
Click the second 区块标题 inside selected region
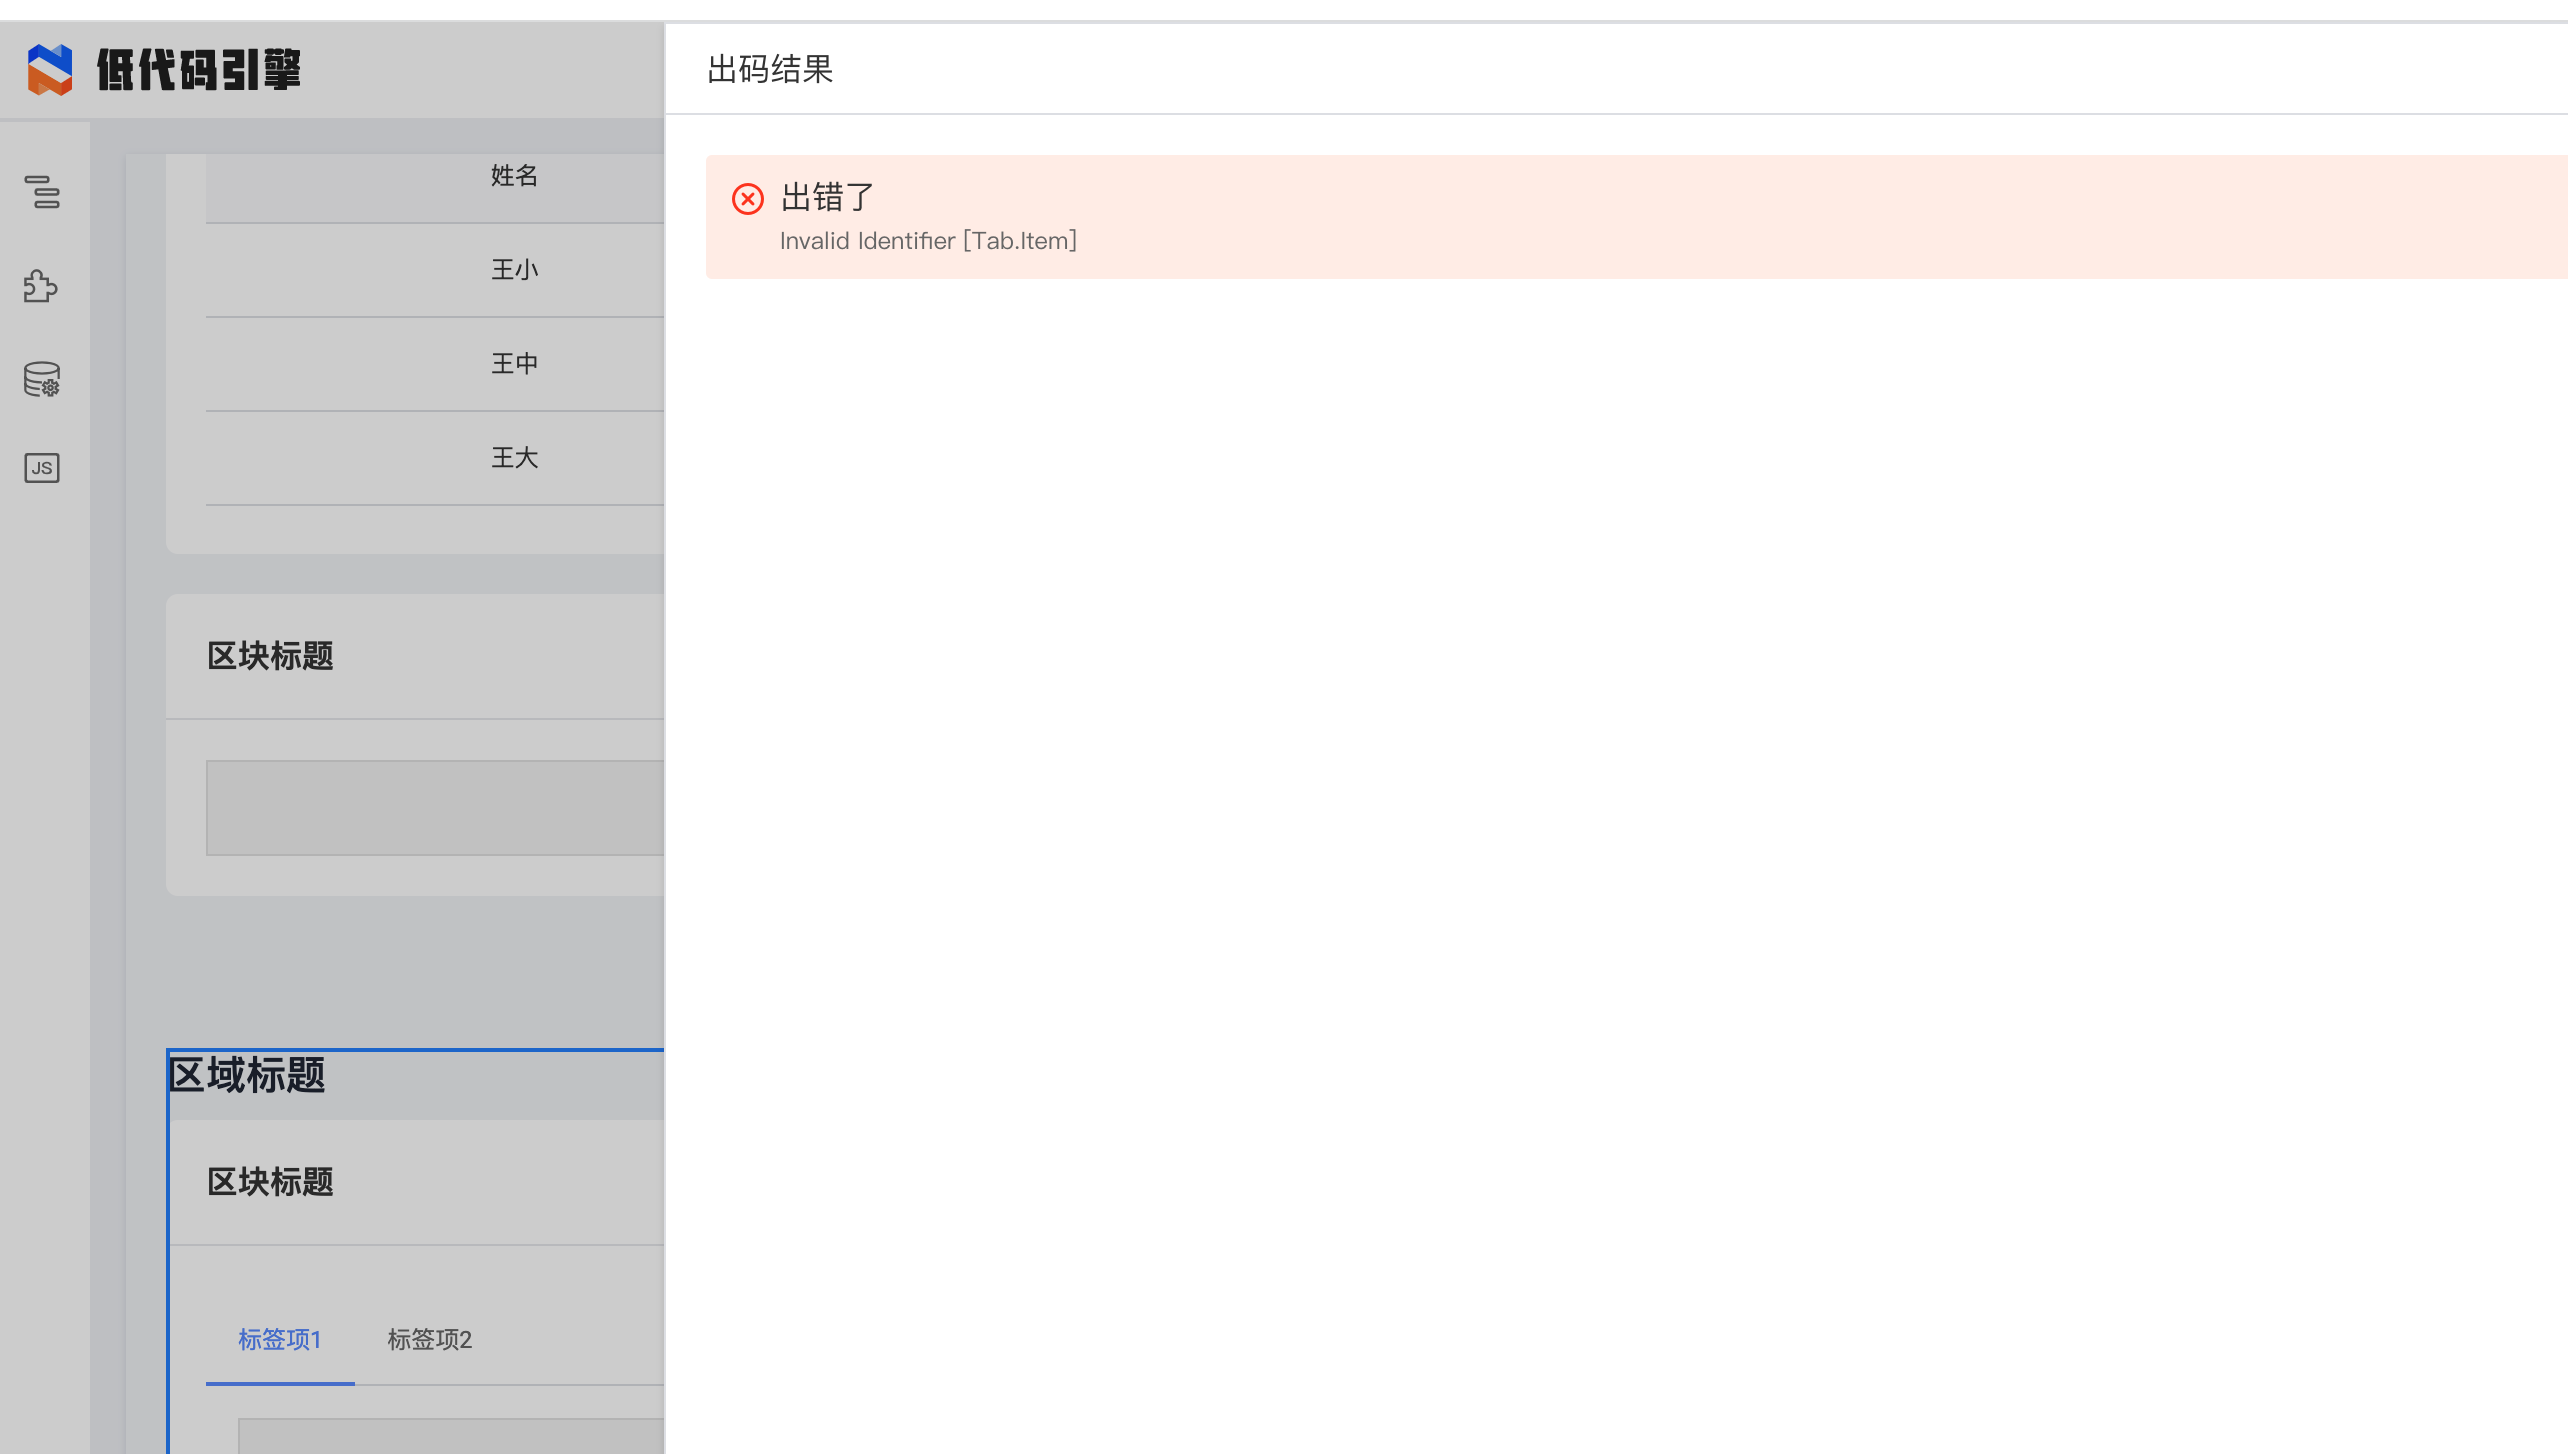(x=270, y=1183)
